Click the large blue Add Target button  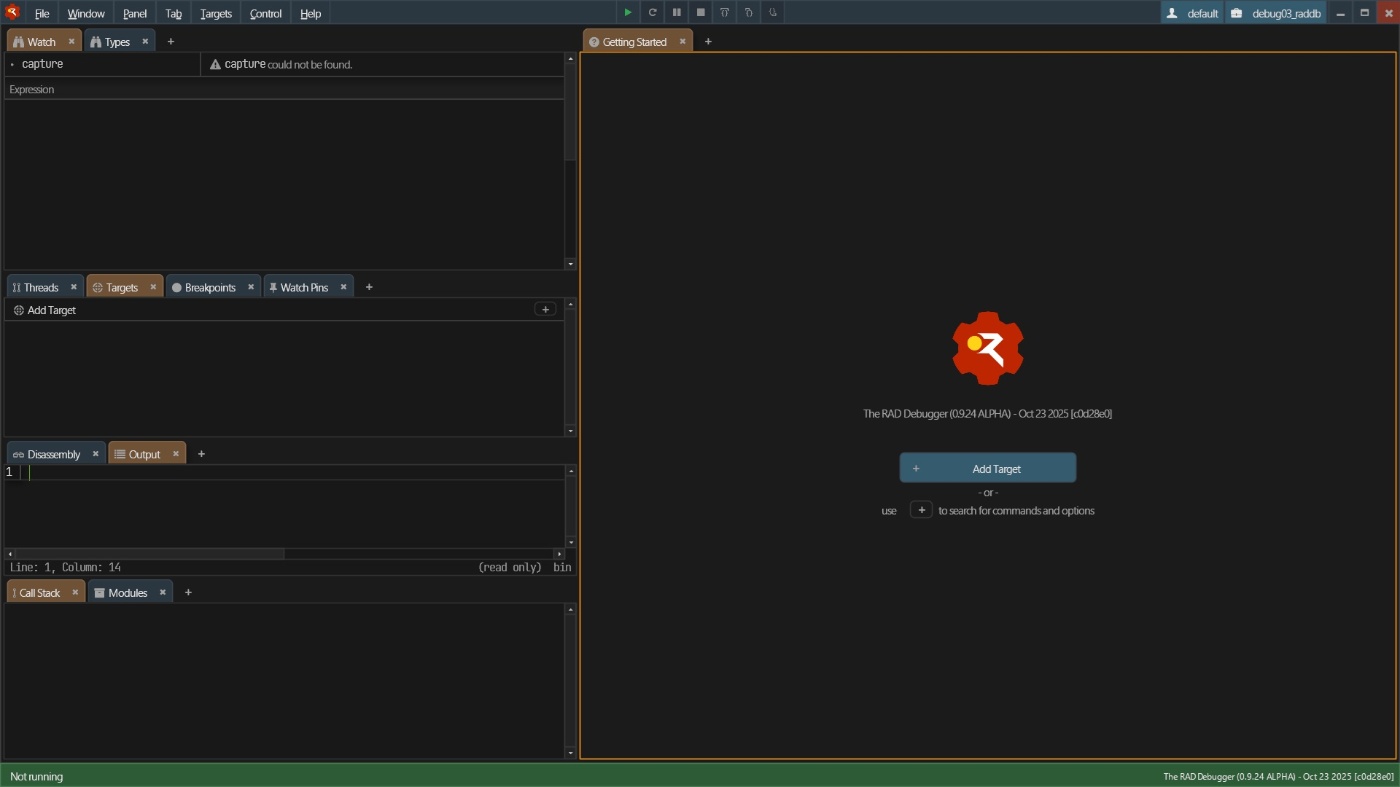988,468
